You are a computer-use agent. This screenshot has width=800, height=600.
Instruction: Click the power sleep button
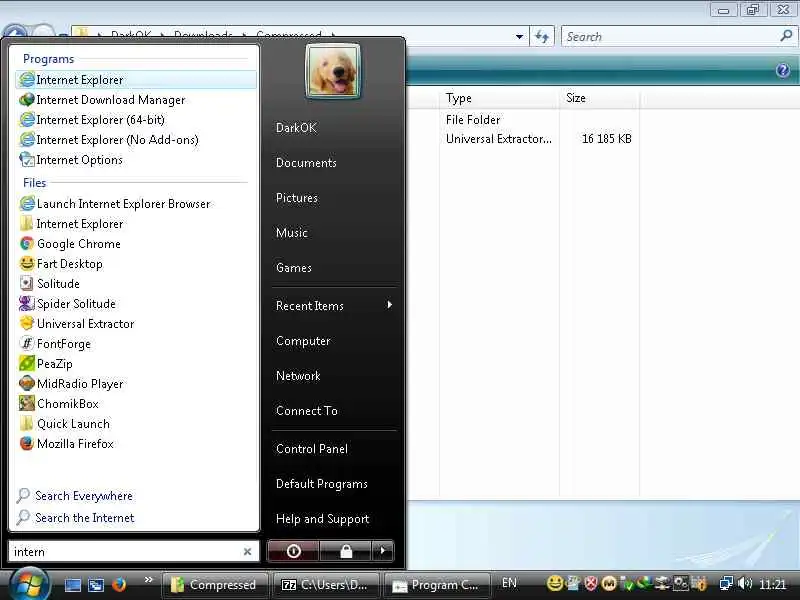click(x=293, y=551)
